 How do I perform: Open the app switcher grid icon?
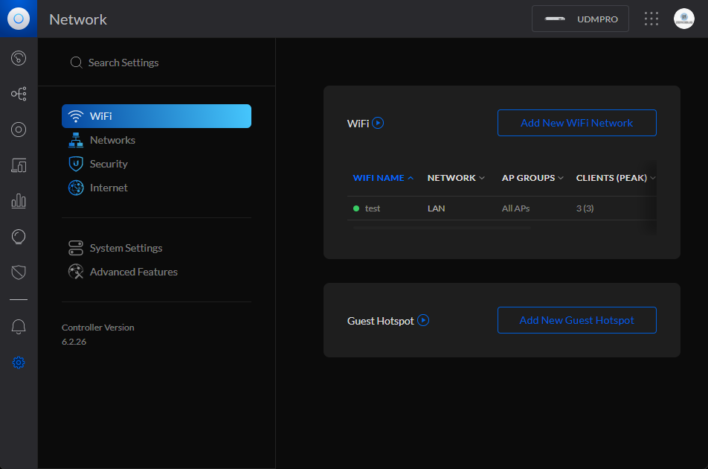coord(652,19)
